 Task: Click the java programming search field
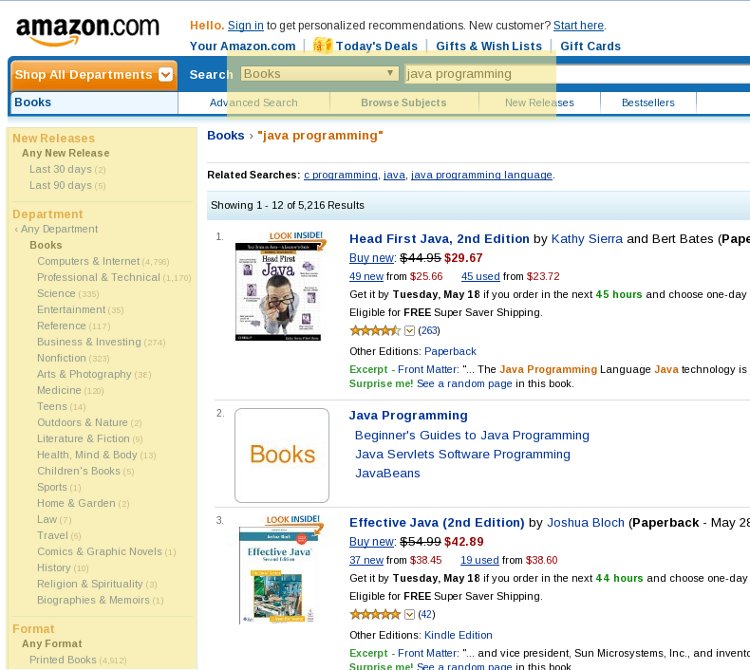tap(577, 74)
